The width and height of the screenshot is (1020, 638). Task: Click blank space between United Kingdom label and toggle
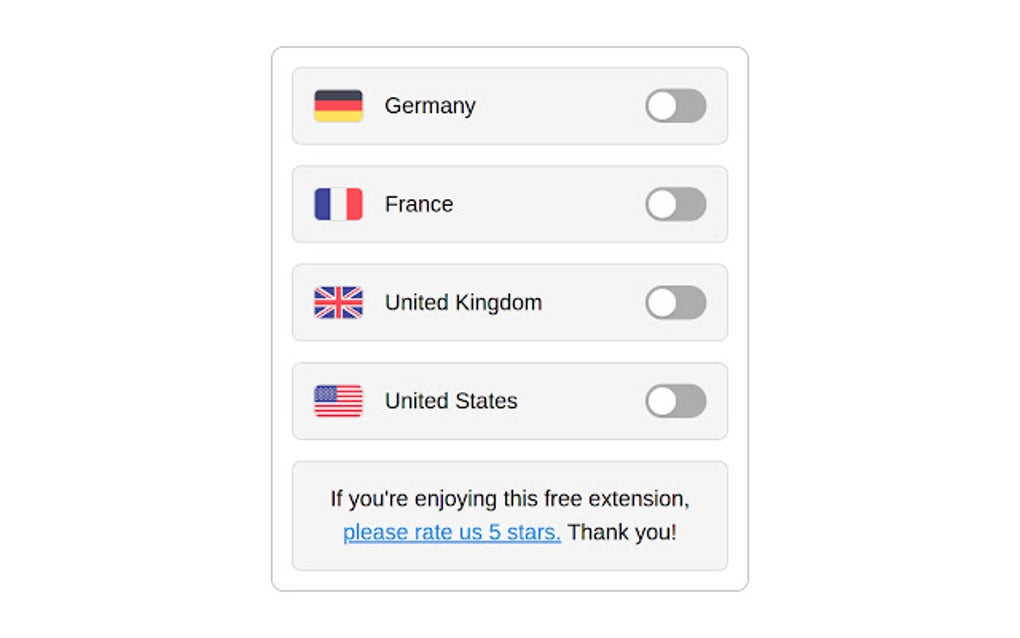pos(594,302)
